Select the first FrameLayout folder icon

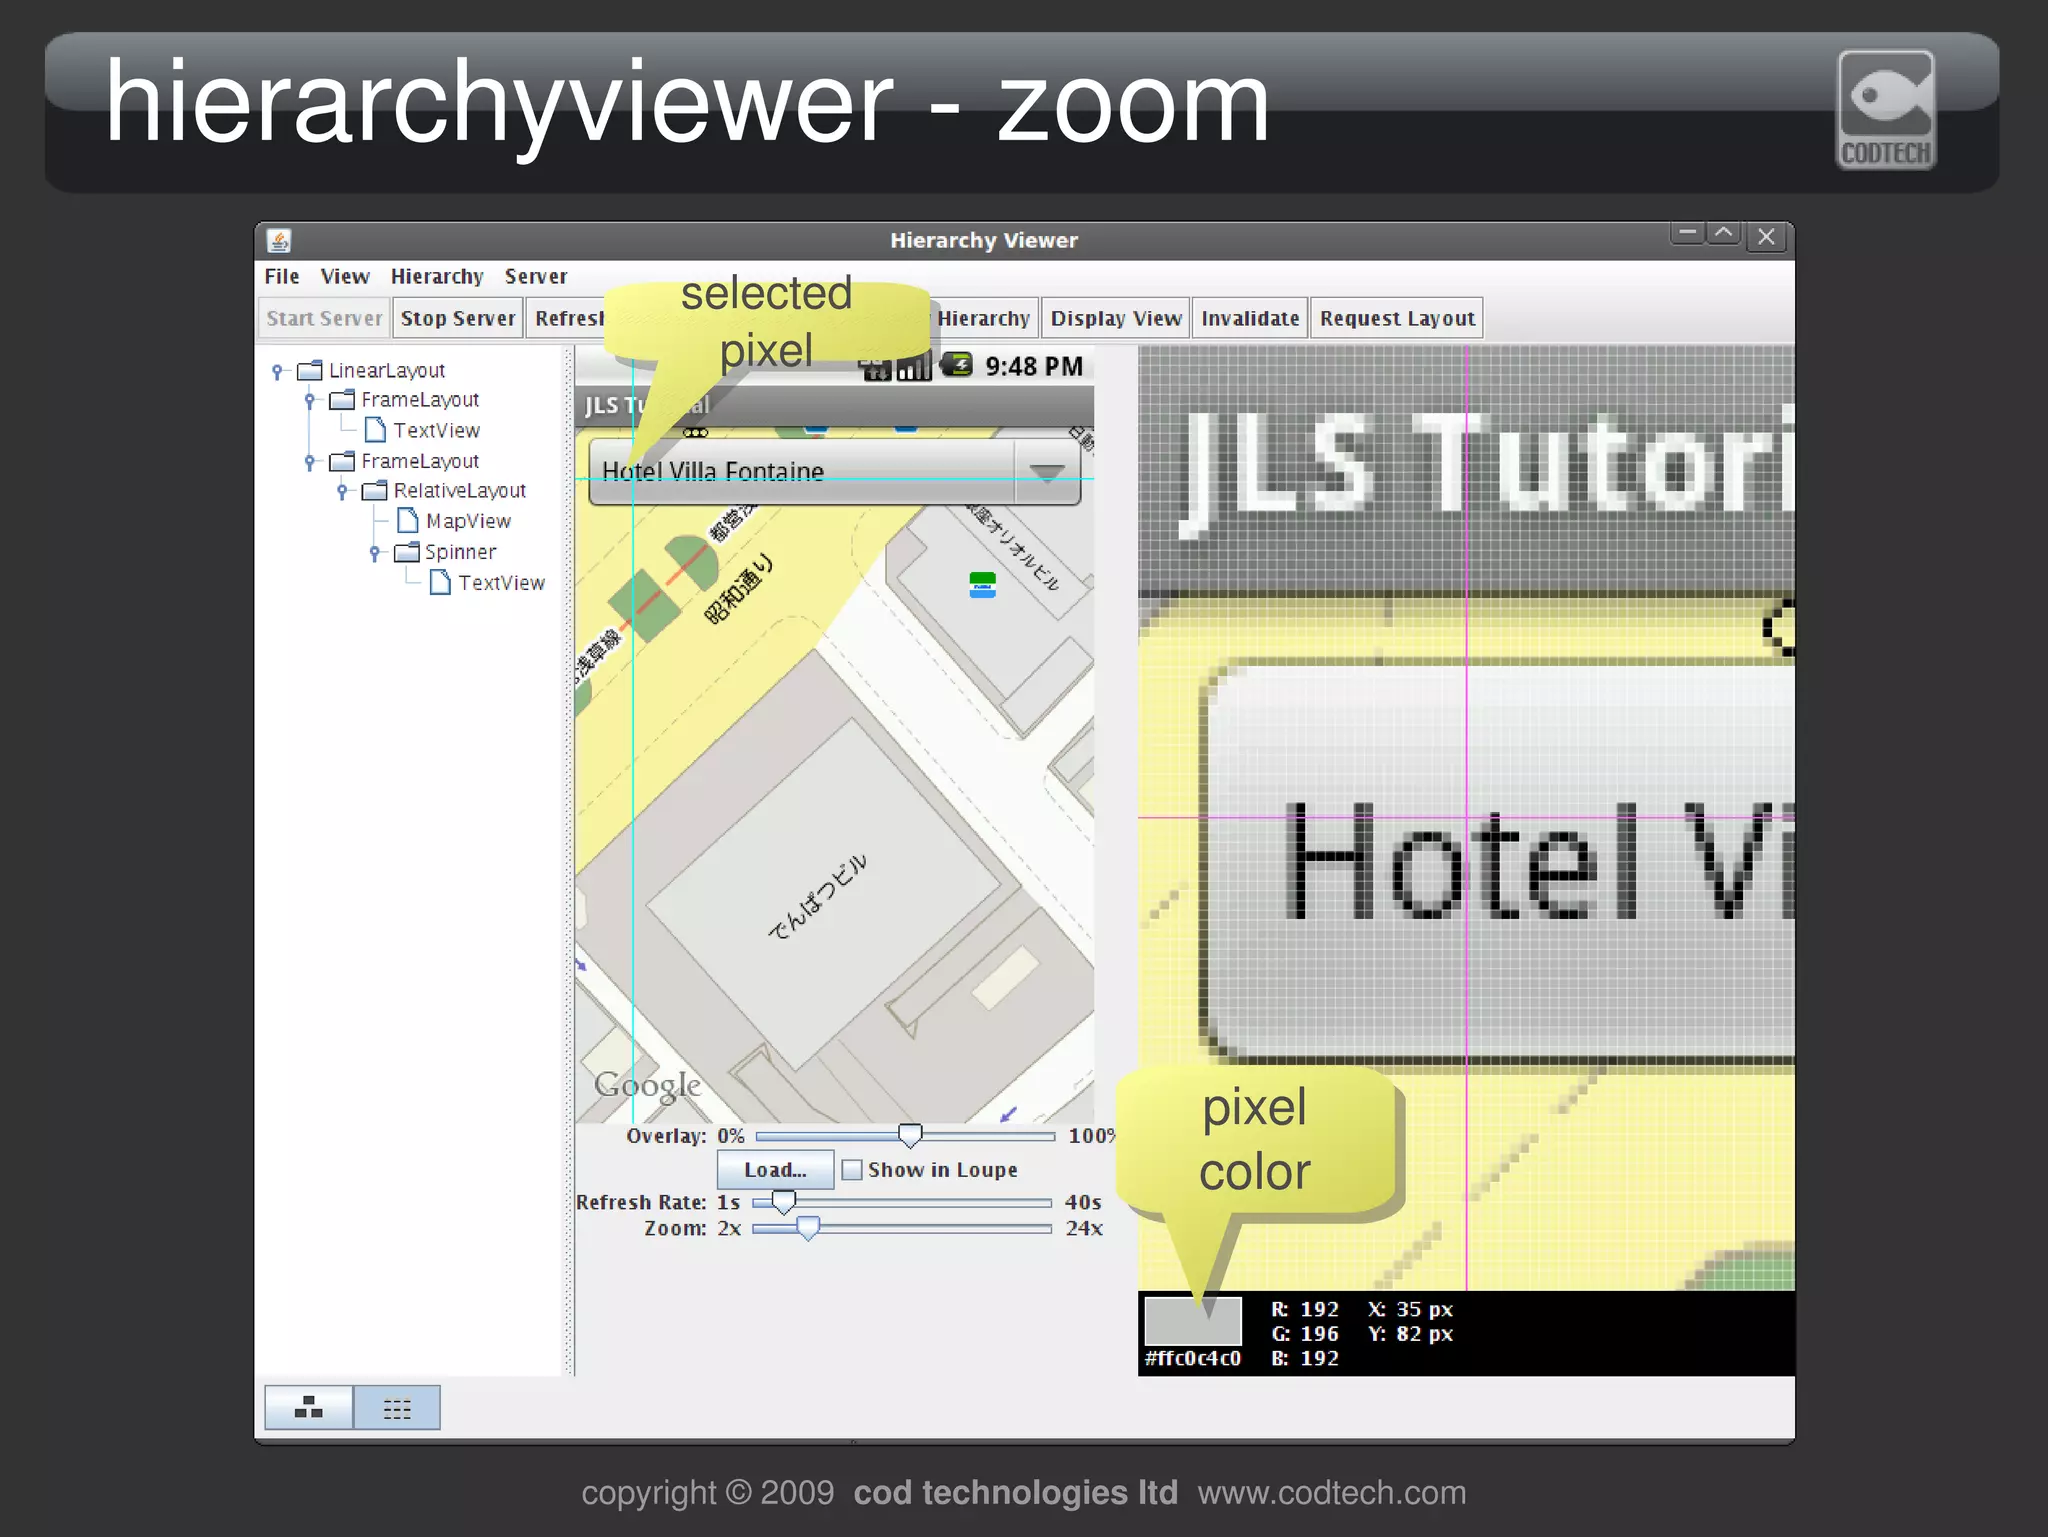pos(342,400)
